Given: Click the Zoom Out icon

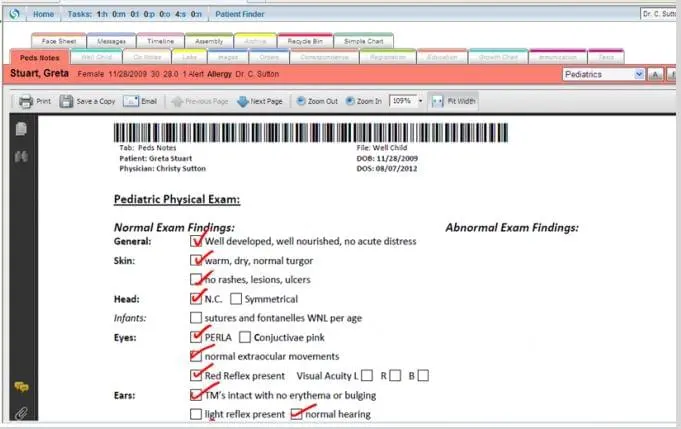Looking at the screenshot, I should click(x=301, y=101).
